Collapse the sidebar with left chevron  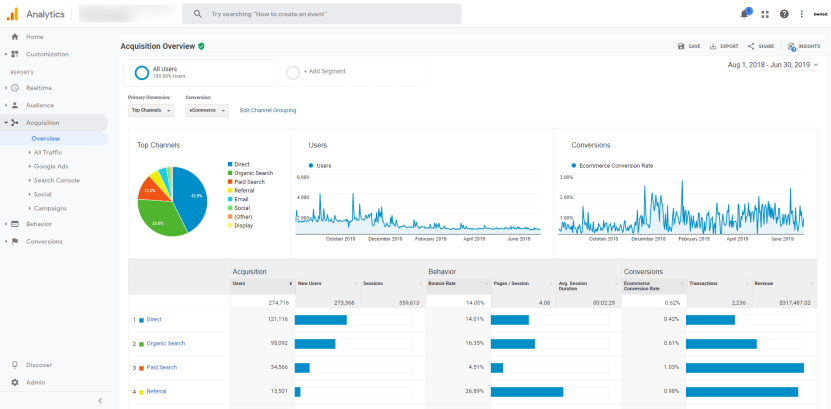[x=100, y=401]
